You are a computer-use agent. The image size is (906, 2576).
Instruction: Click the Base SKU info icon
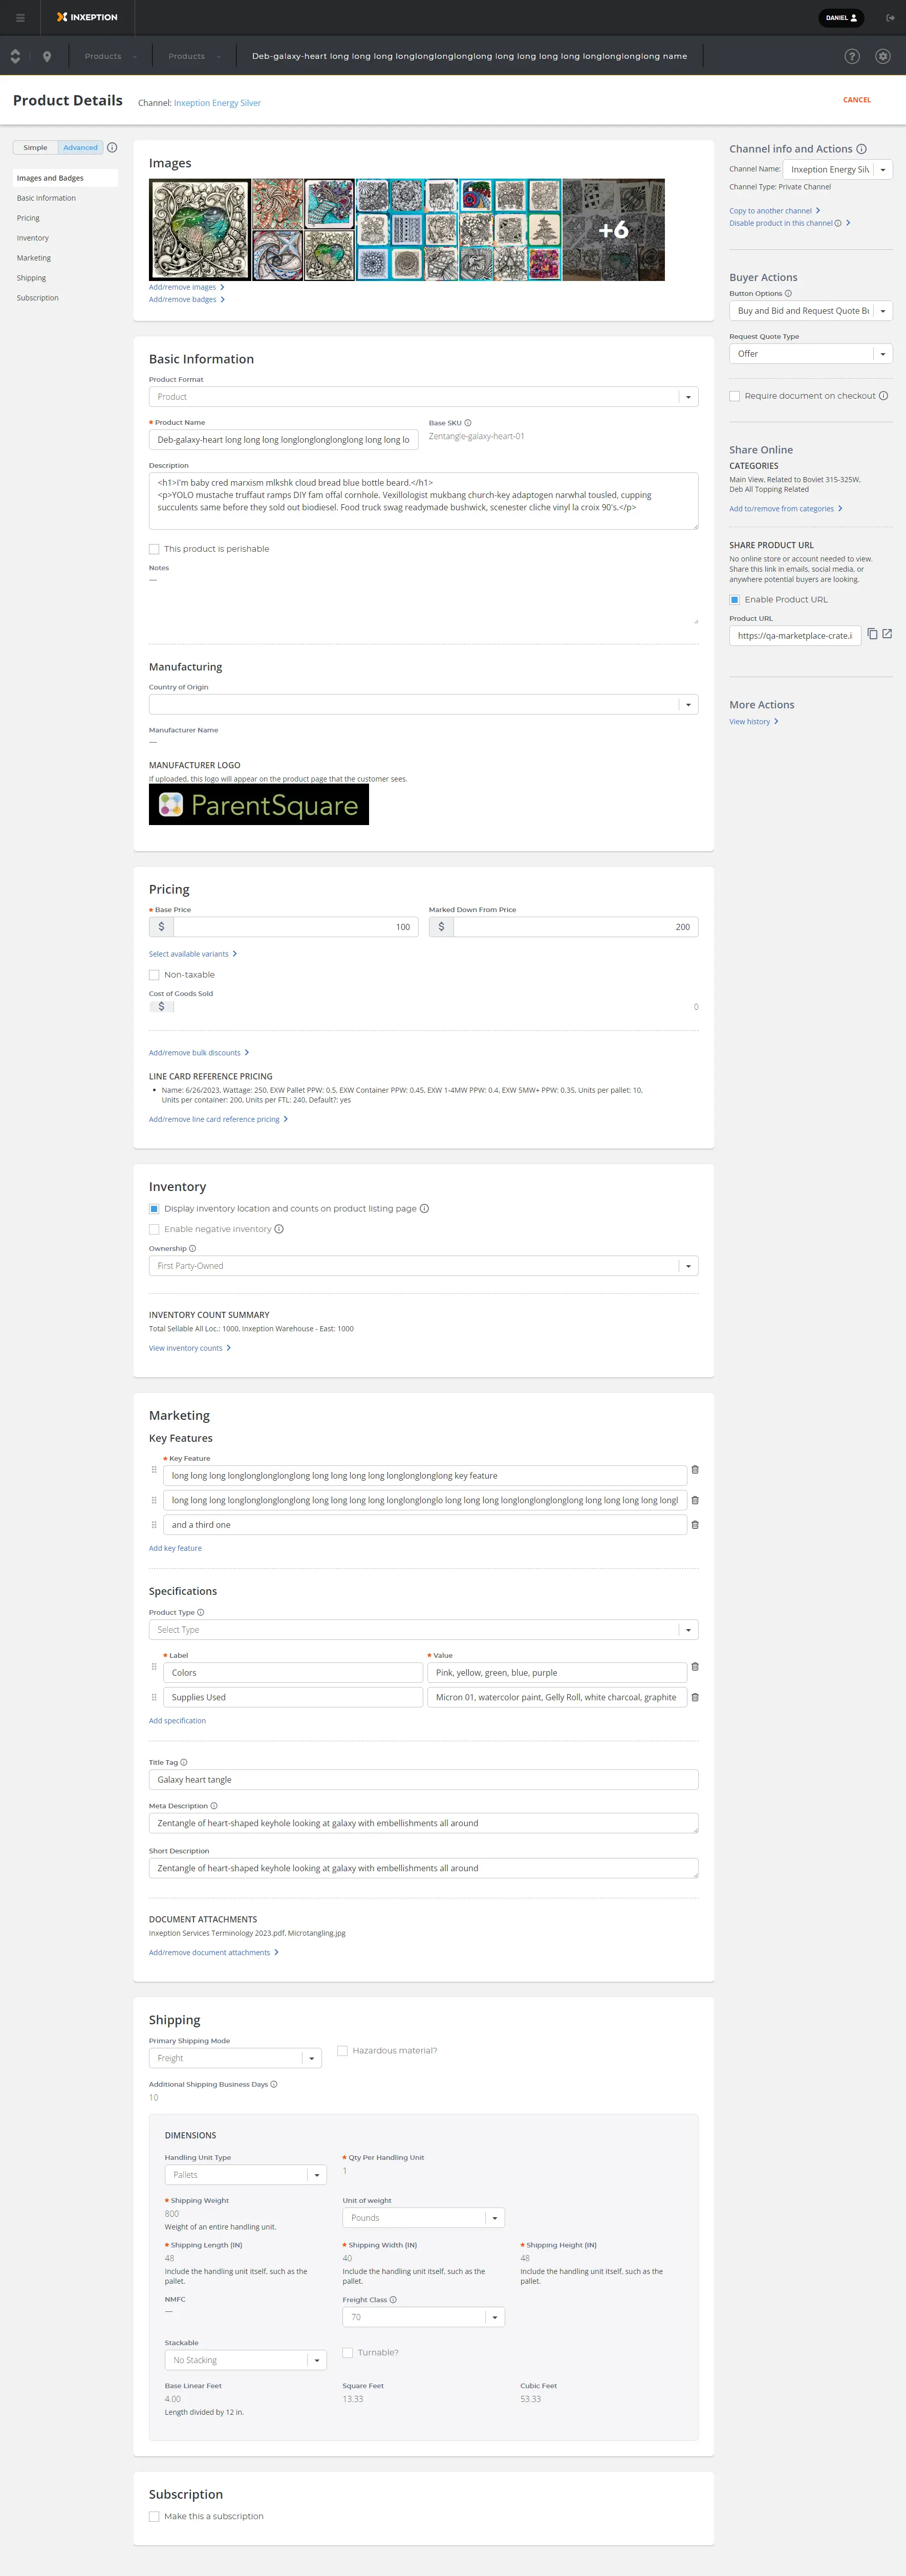pyautogui.click(x=468, y=422)
